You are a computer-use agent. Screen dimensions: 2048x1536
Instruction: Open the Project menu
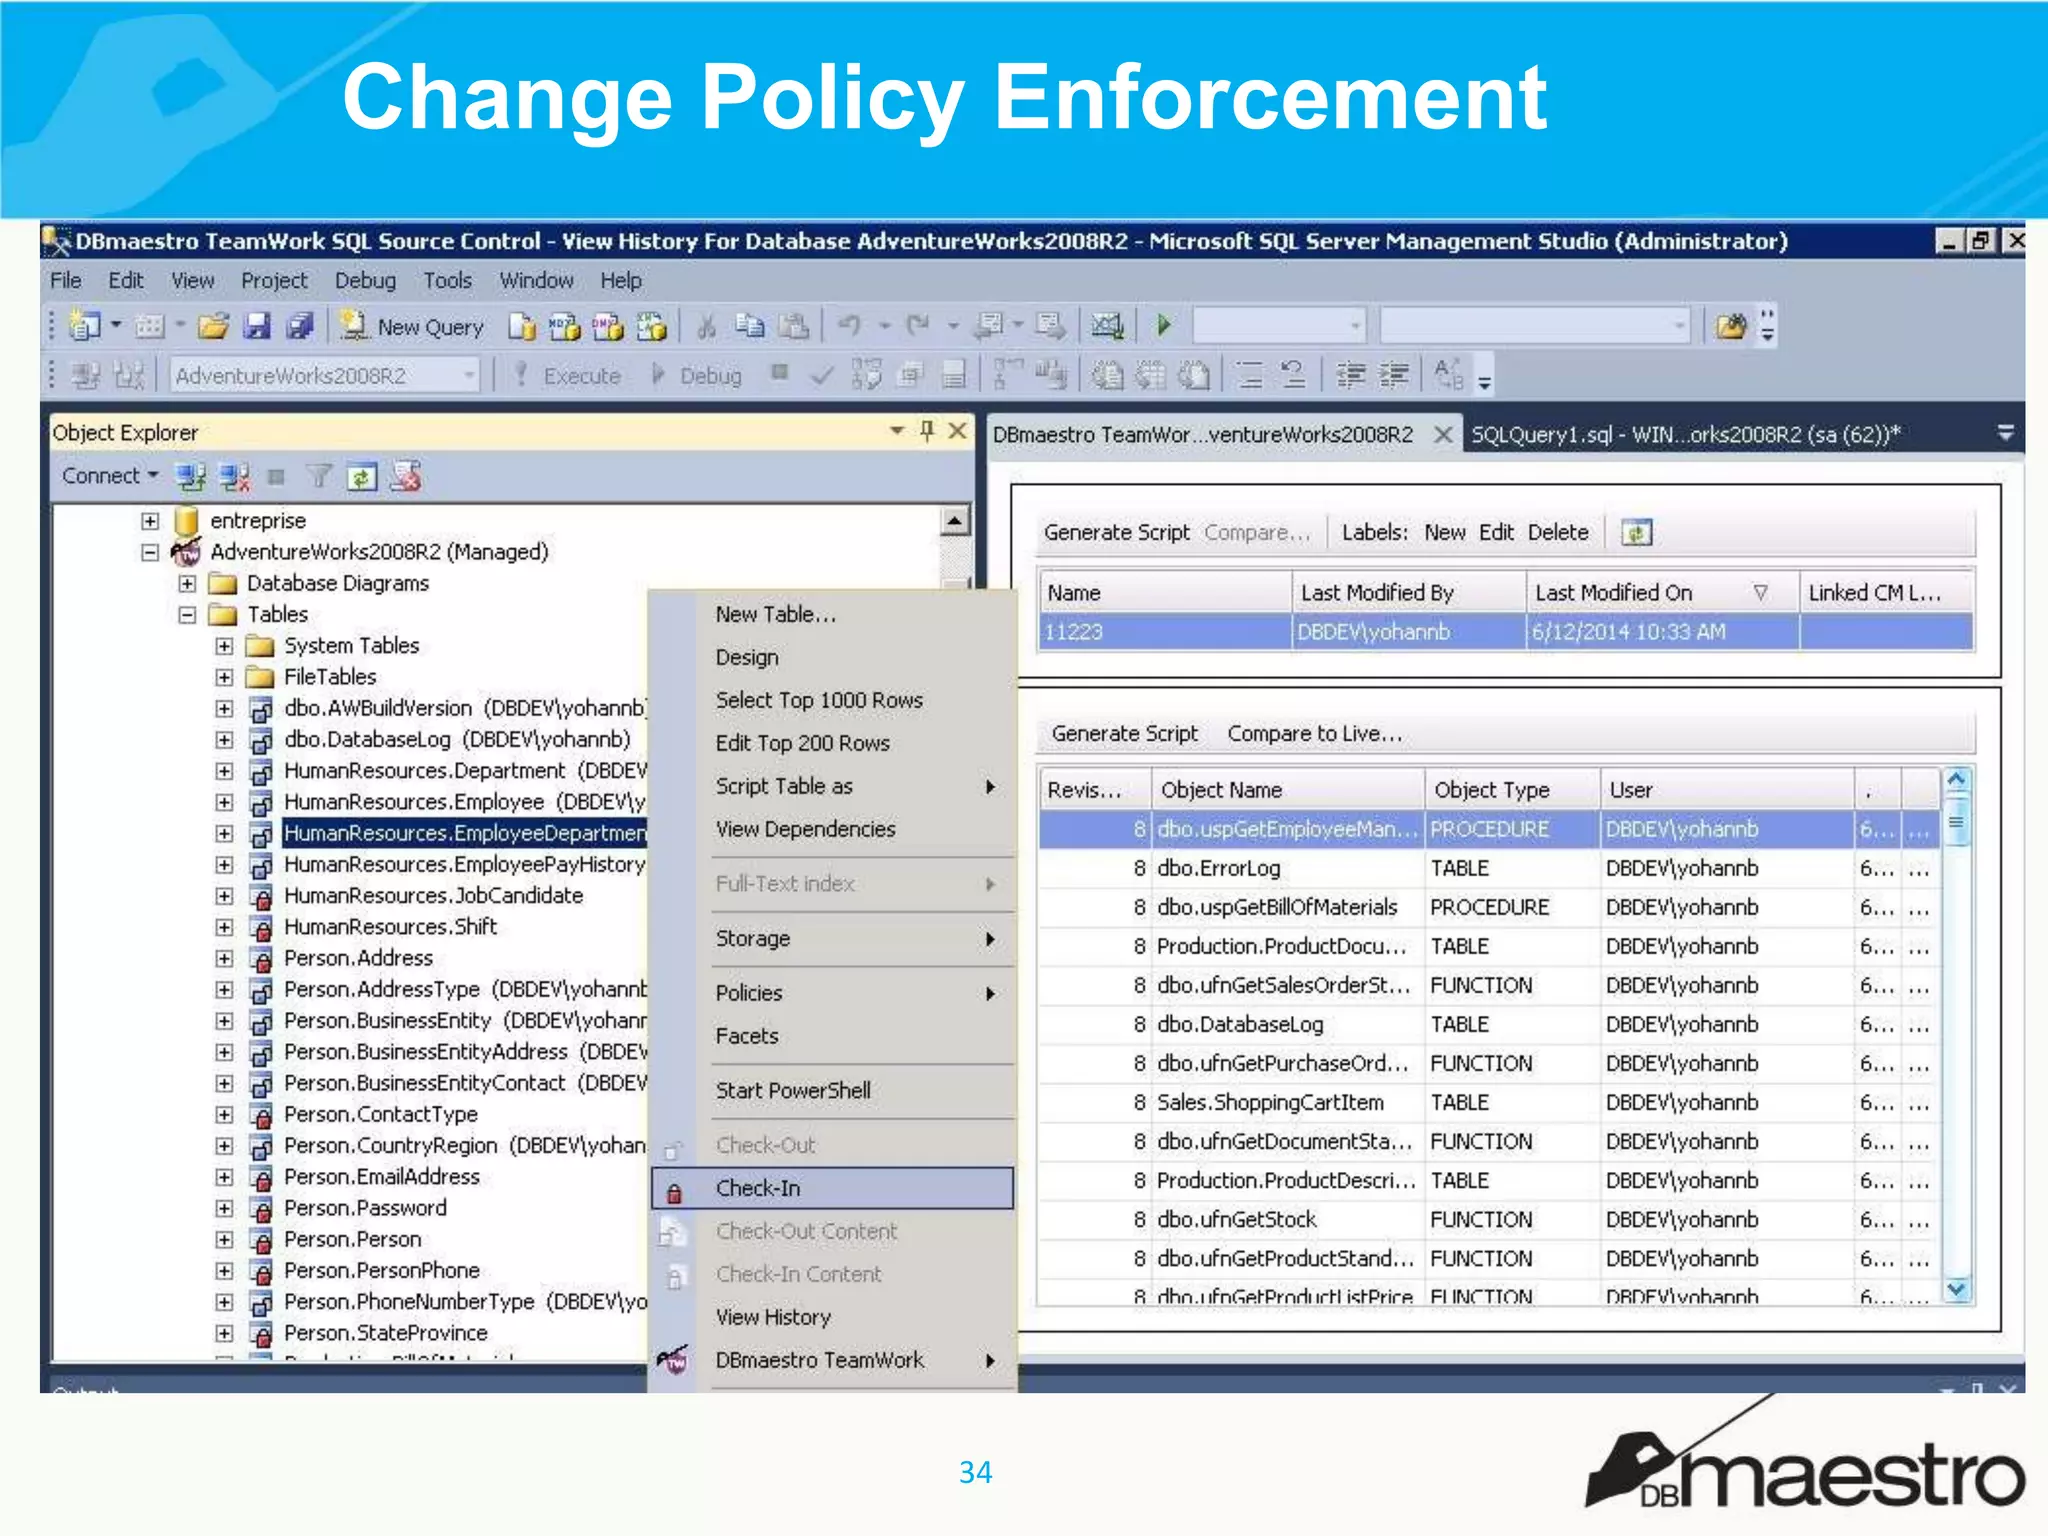coord(274,281)
